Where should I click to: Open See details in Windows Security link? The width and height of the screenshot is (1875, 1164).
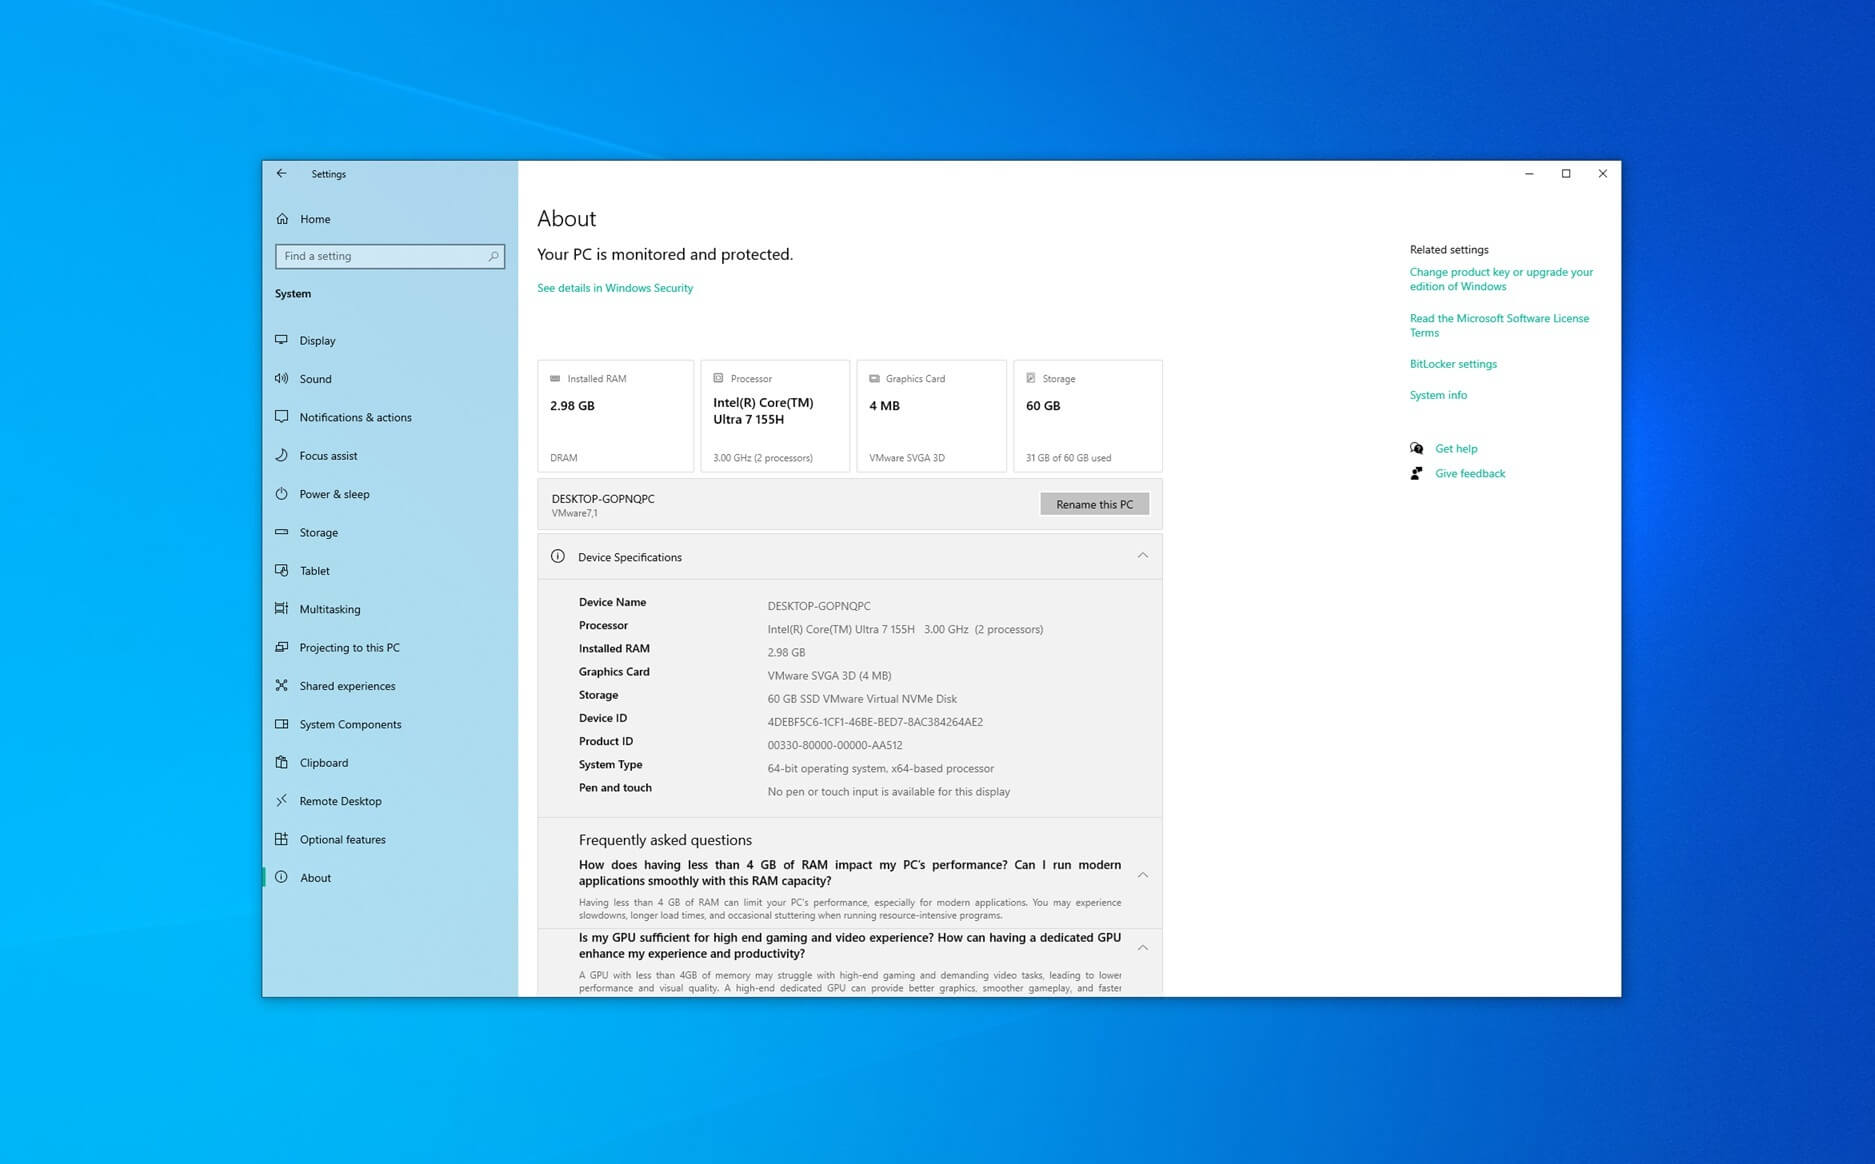[614, 288]
